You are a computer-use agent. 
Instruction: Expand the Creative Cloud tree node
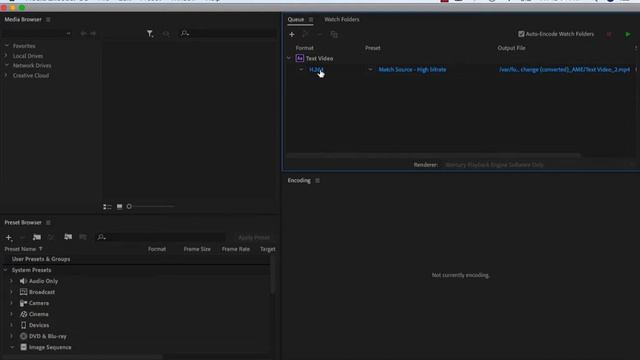coord(6,76)
